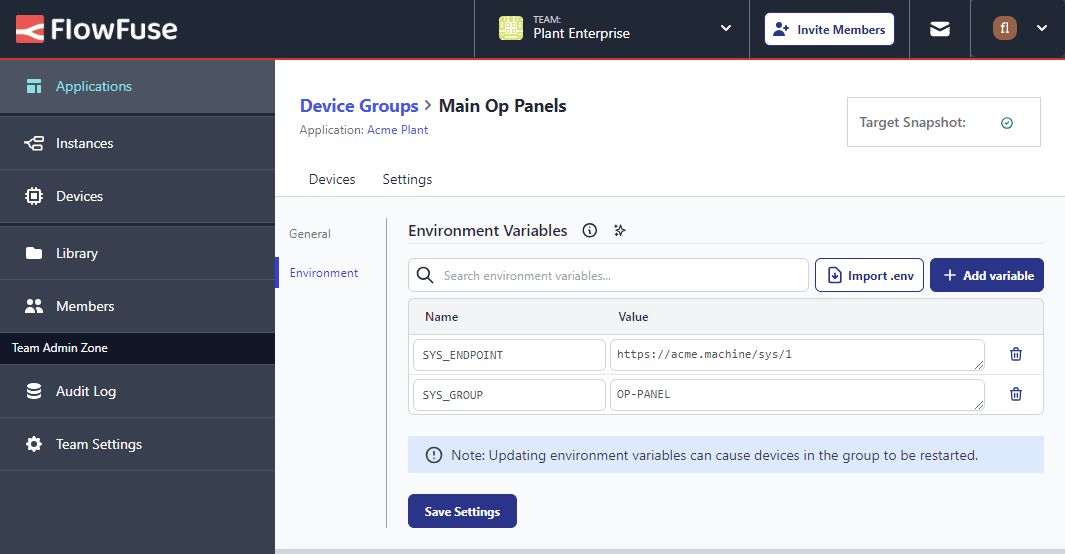Click the user avatar icon

click(x=1005, y=29)
